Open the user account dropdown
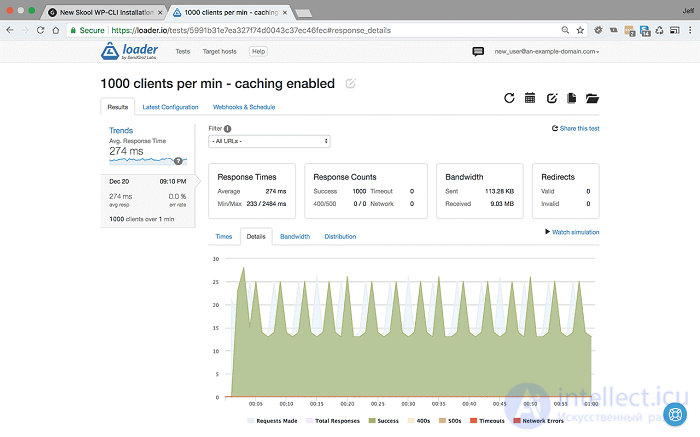This screenshot has width=700, height=437. 546,51
